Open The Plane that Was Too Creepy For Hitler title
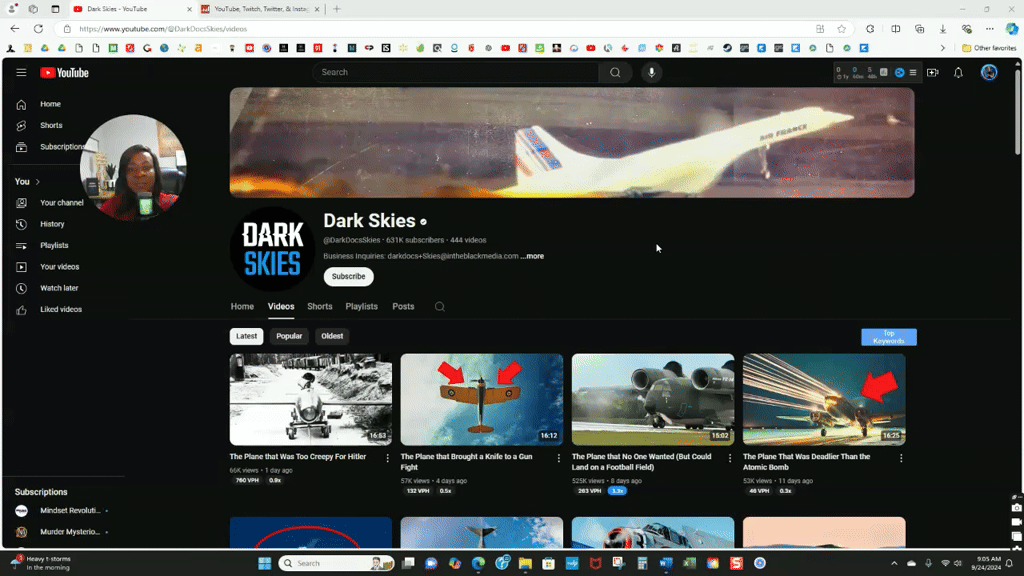The width and height of the screenshot is (1024, 576). click(x=298, y=456)
